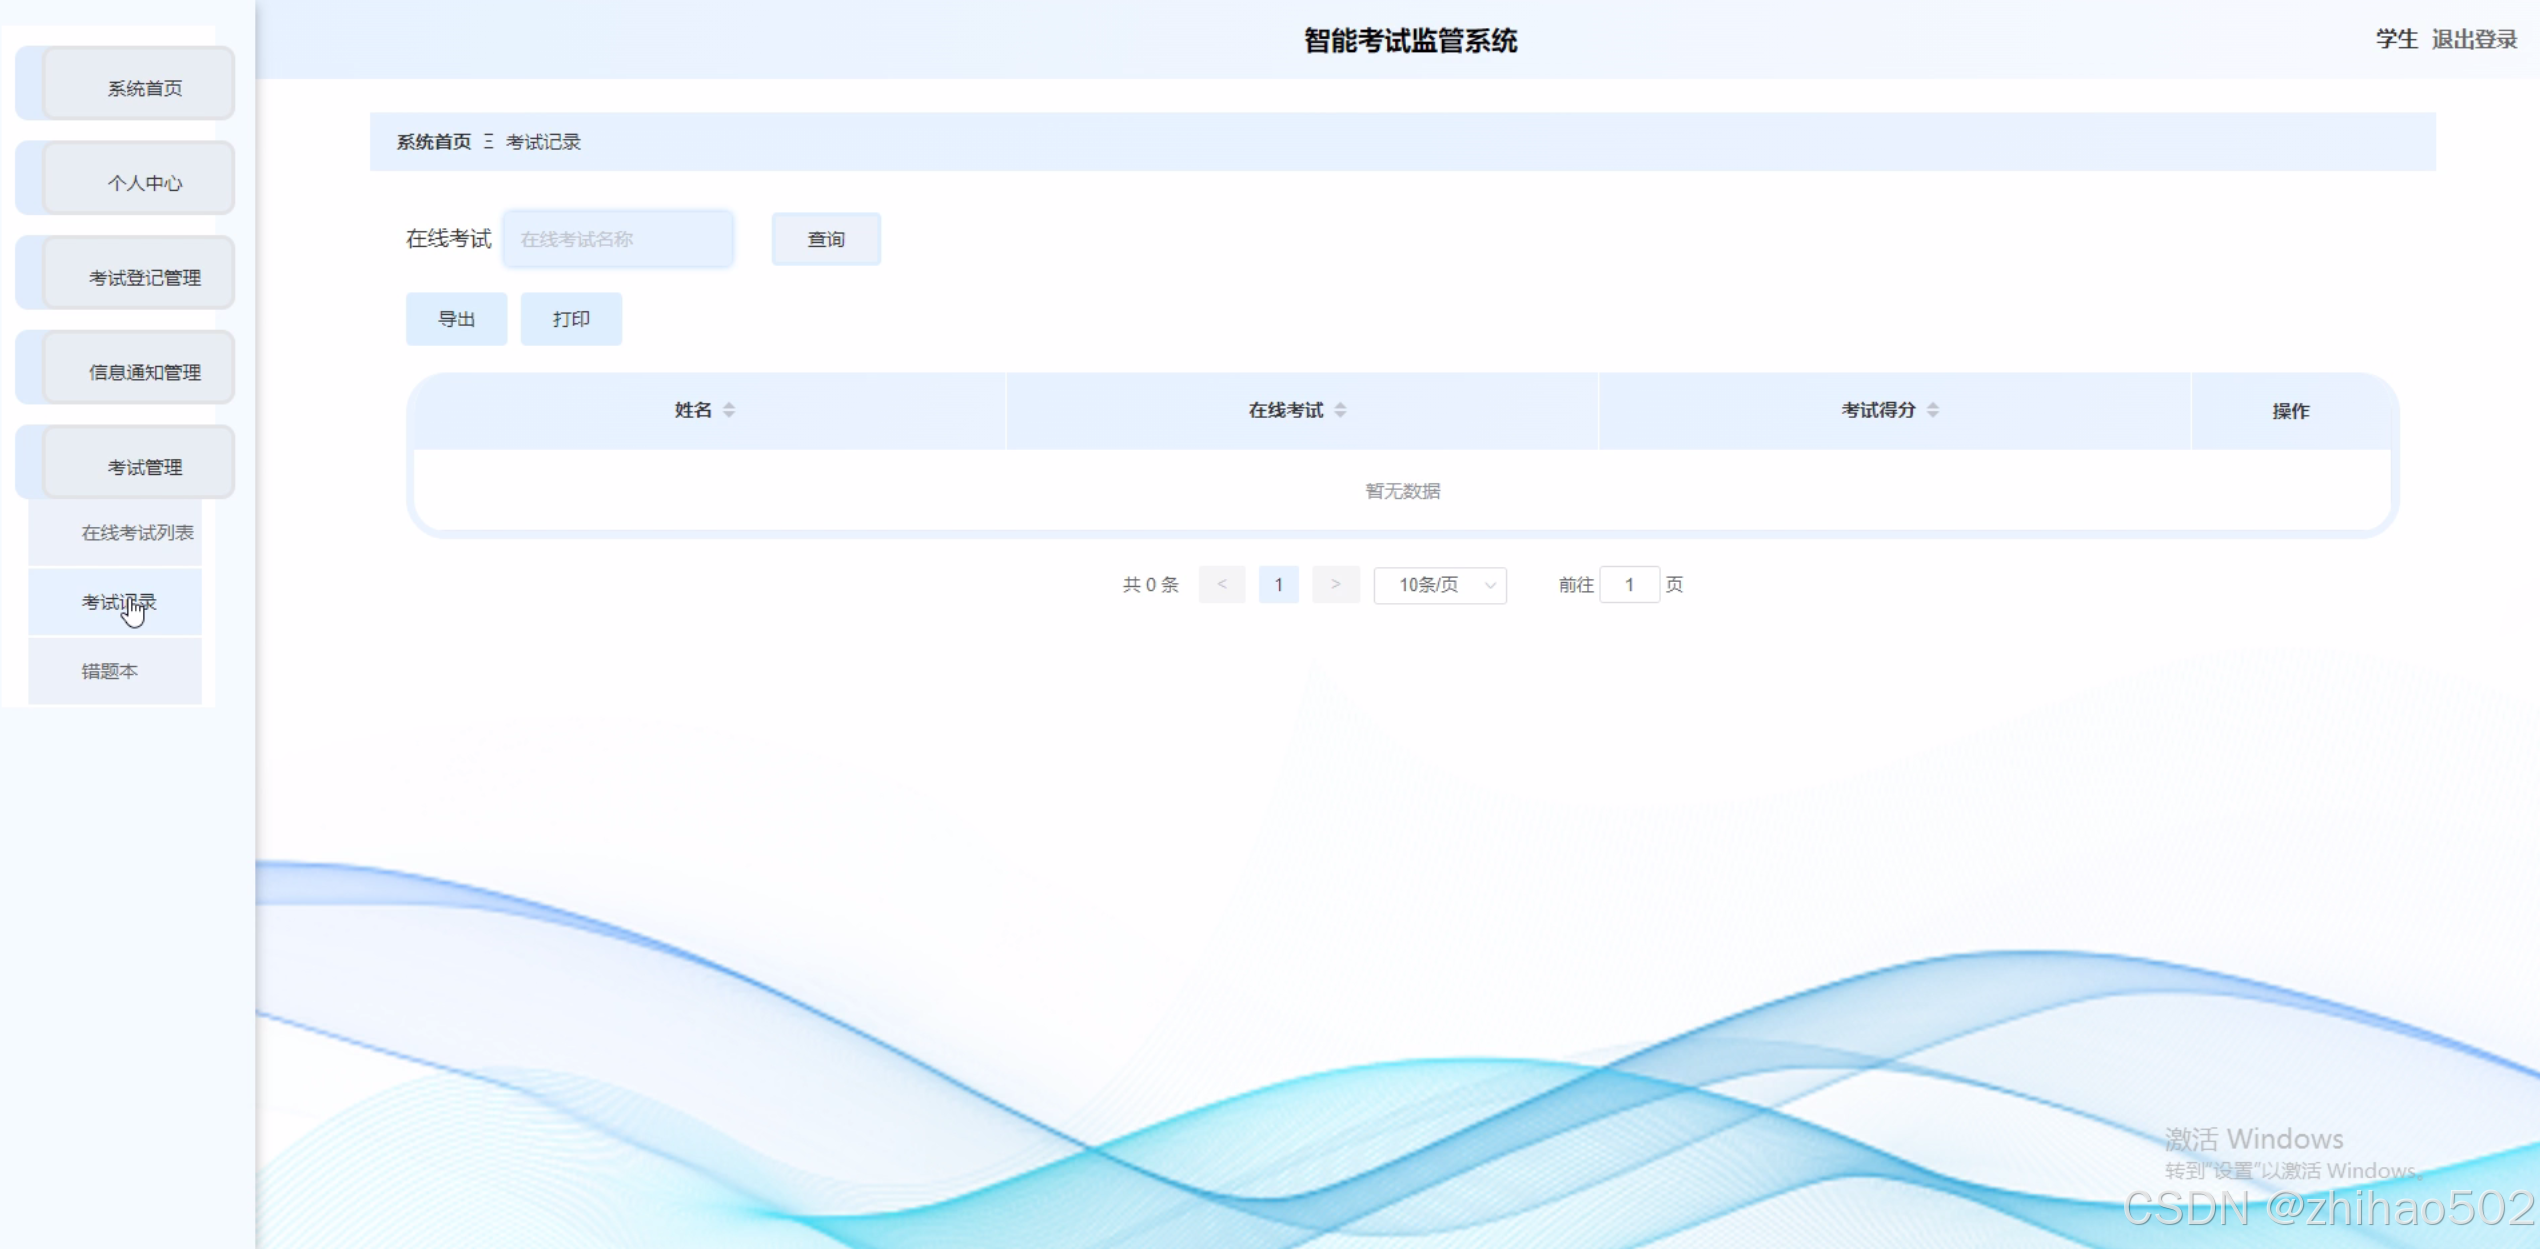Click the 查询 search button

[826, 239]
